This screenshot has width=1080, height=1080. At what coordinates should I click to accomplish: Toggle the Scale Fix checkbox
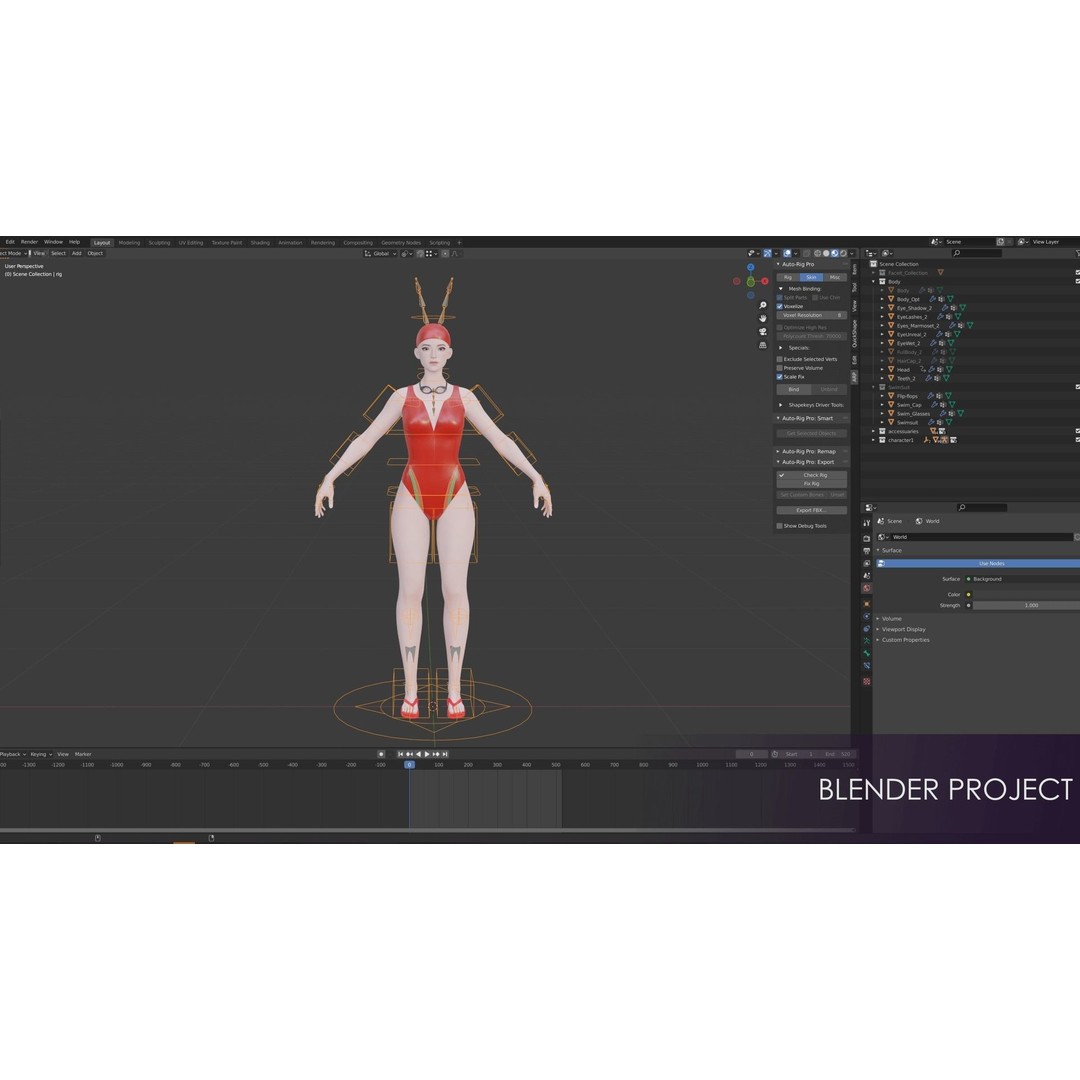[x=780, y=377]
